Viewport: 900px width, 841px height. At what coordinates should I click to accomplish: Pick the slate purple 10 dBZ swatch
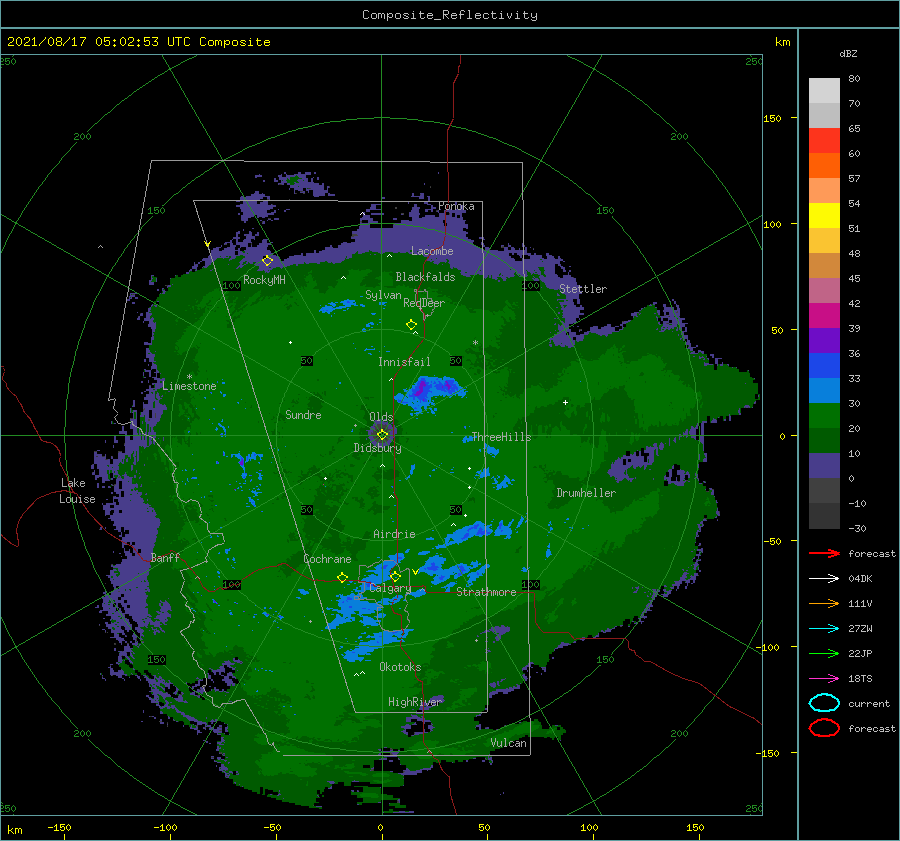point(824,466)
